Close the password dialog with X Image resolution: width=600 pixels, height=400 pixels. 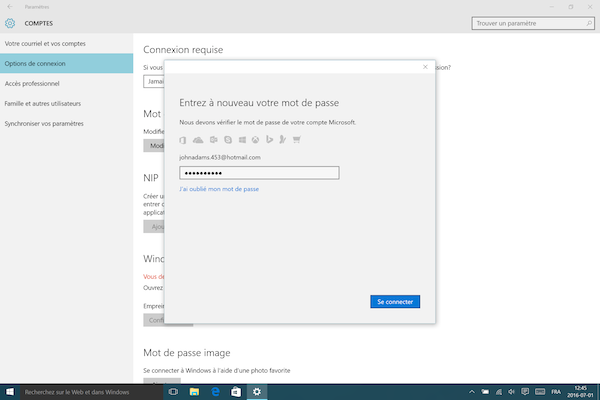click(425, 67)
